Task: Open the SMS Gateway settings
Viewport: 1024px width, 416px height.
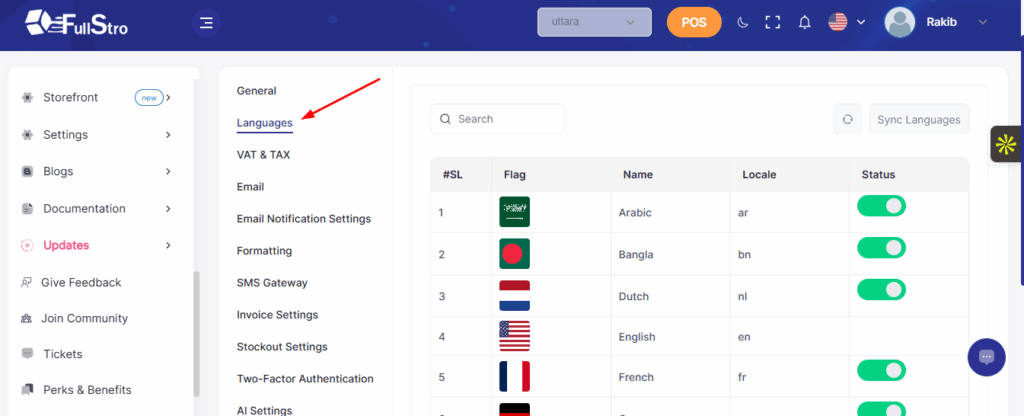Action: (x=272, y=283)
